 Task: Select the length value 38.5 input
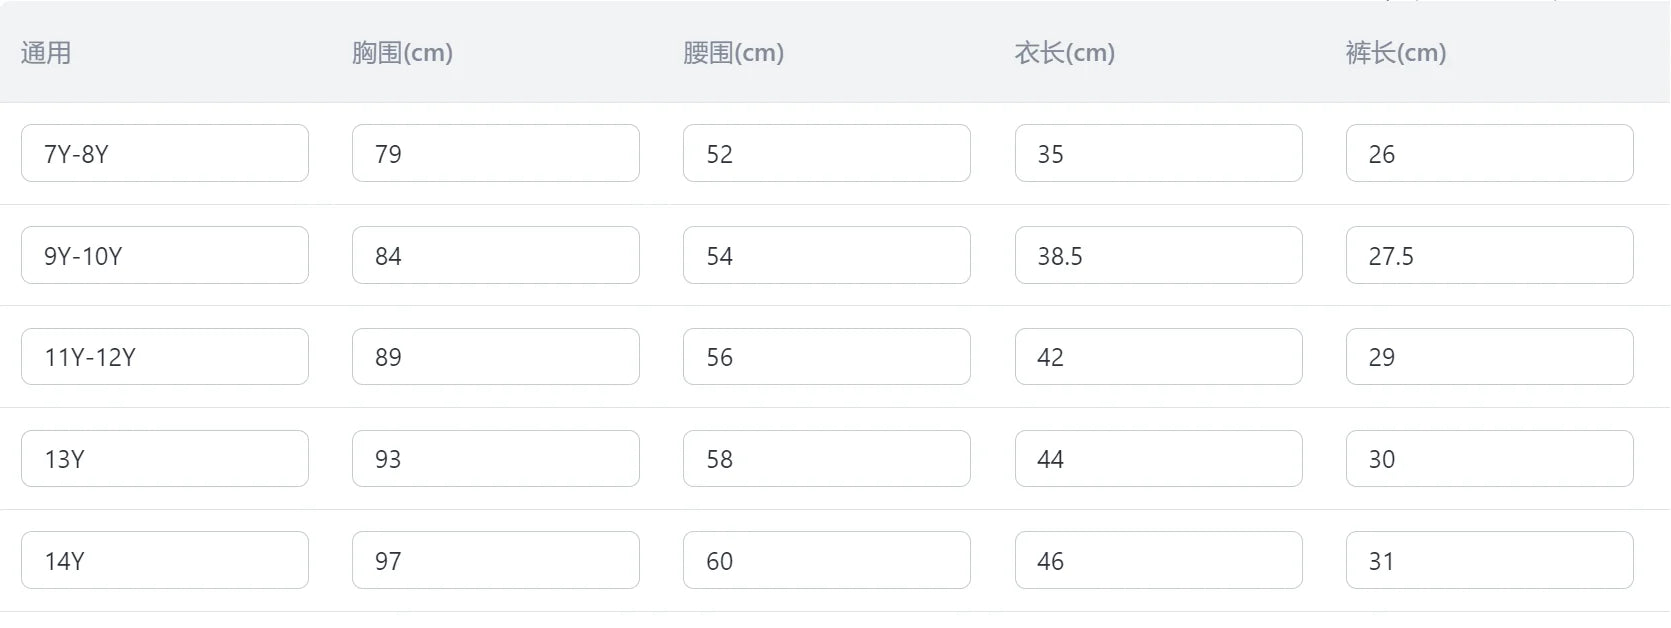(1157, 255)
